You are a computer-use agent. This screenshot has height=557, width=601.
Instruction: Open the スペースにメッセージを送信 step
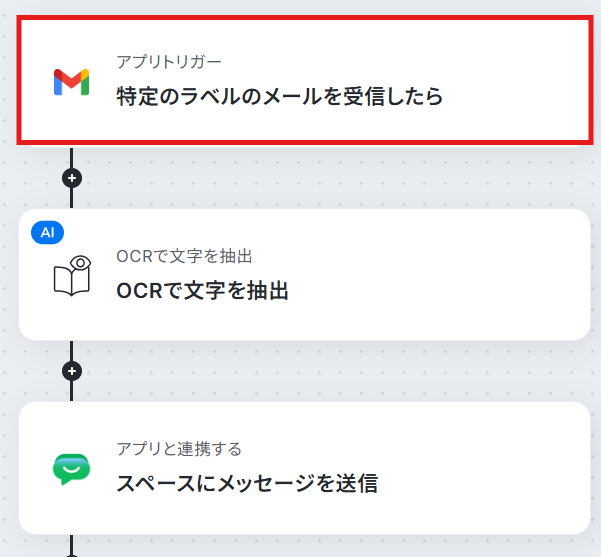pyautogui.click(x=305, y=468)
